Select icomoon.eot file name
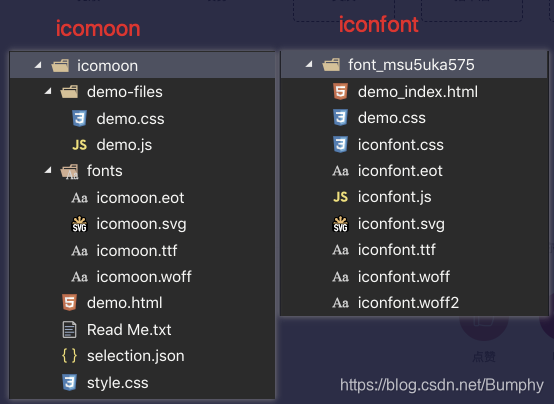This screenshot has height=404, width=554. (140, 198)
